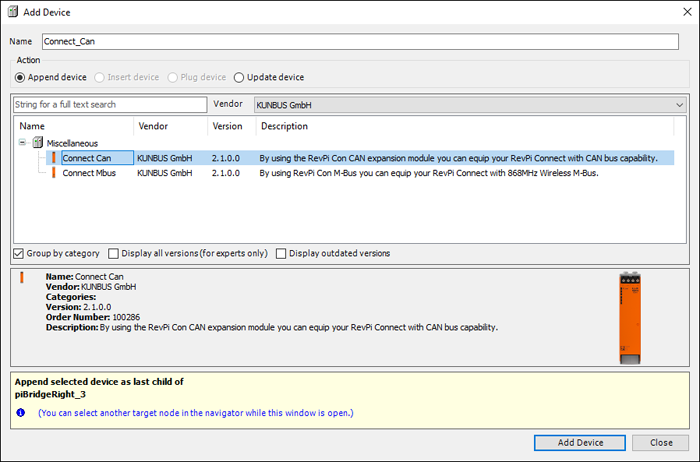
Task: Click the Name field containing Connect_Can
Action: coord(360,42)
